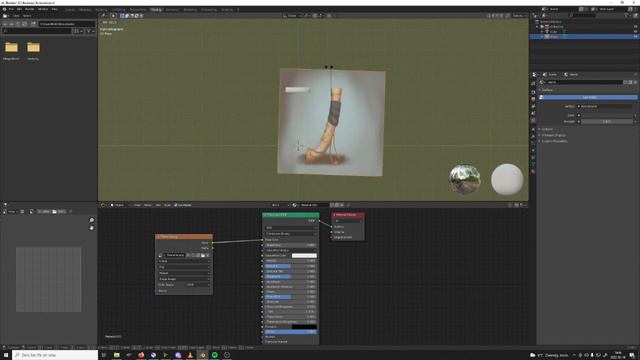The width and height of the screenshot is (640, 360).
Task: Click the pan hand icon in image editor
Action: tap(92, 228)
